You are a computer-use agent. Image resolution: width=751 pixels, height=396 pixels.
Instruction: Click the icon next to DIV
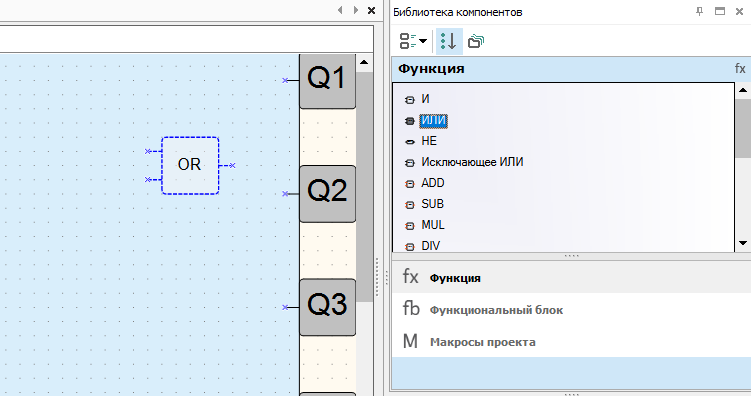click(410, 247)
